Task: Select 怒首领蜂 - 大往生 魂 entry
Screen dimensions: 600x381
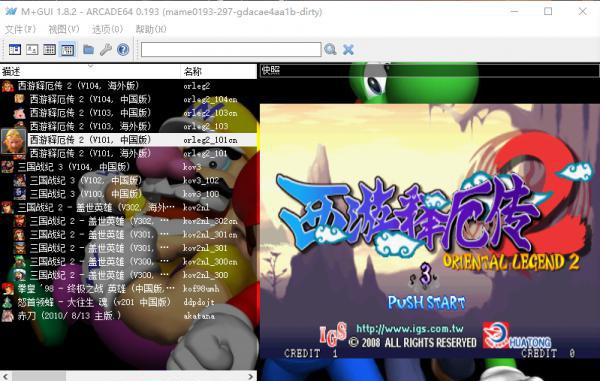Action: click(x=94, y=302)
